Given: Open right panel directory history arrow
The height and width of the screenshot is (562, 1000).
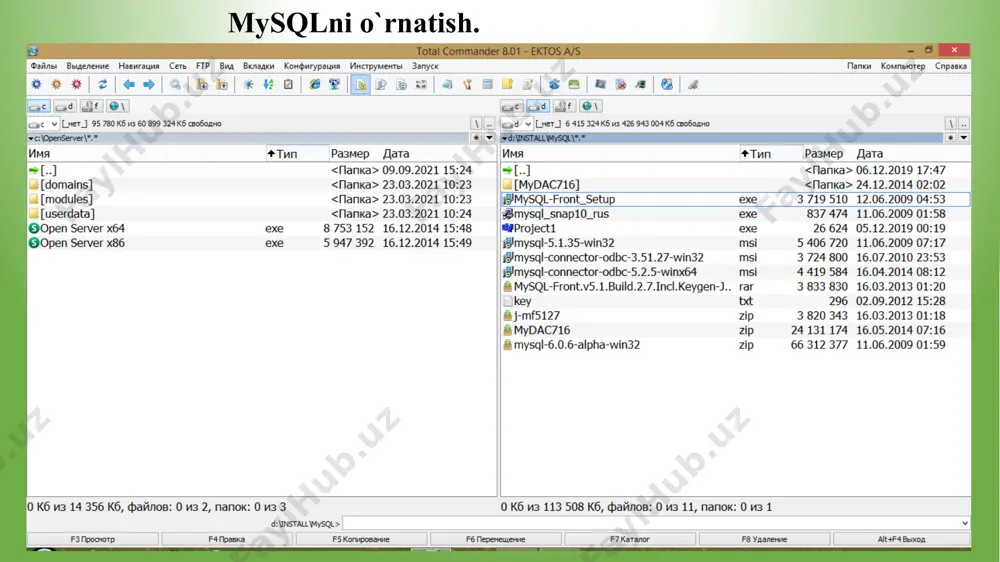Looking at the screenshot, I should (x=963, y=138).
